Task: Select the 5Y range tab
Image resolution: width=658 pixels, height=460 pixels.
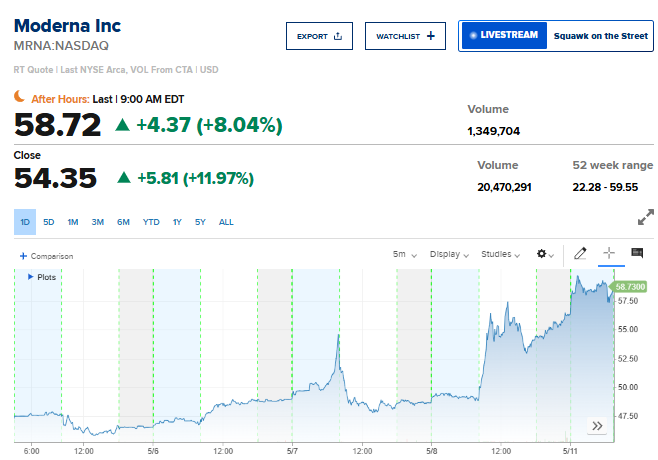Action: tap(200, 222)
